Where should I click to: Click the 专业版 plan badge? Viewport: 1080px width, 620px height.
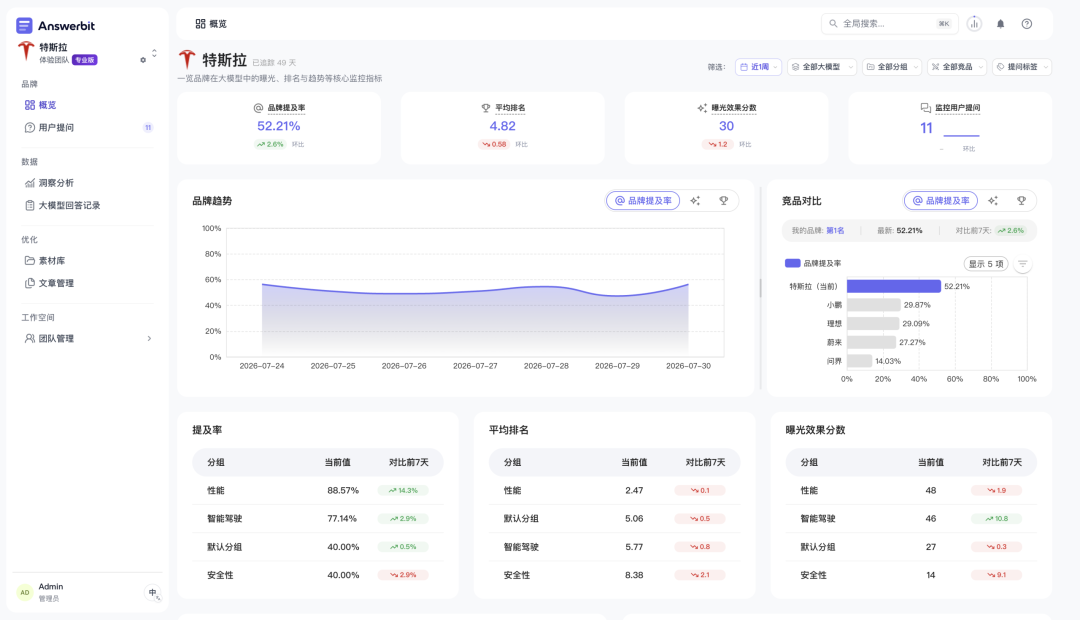85,60
